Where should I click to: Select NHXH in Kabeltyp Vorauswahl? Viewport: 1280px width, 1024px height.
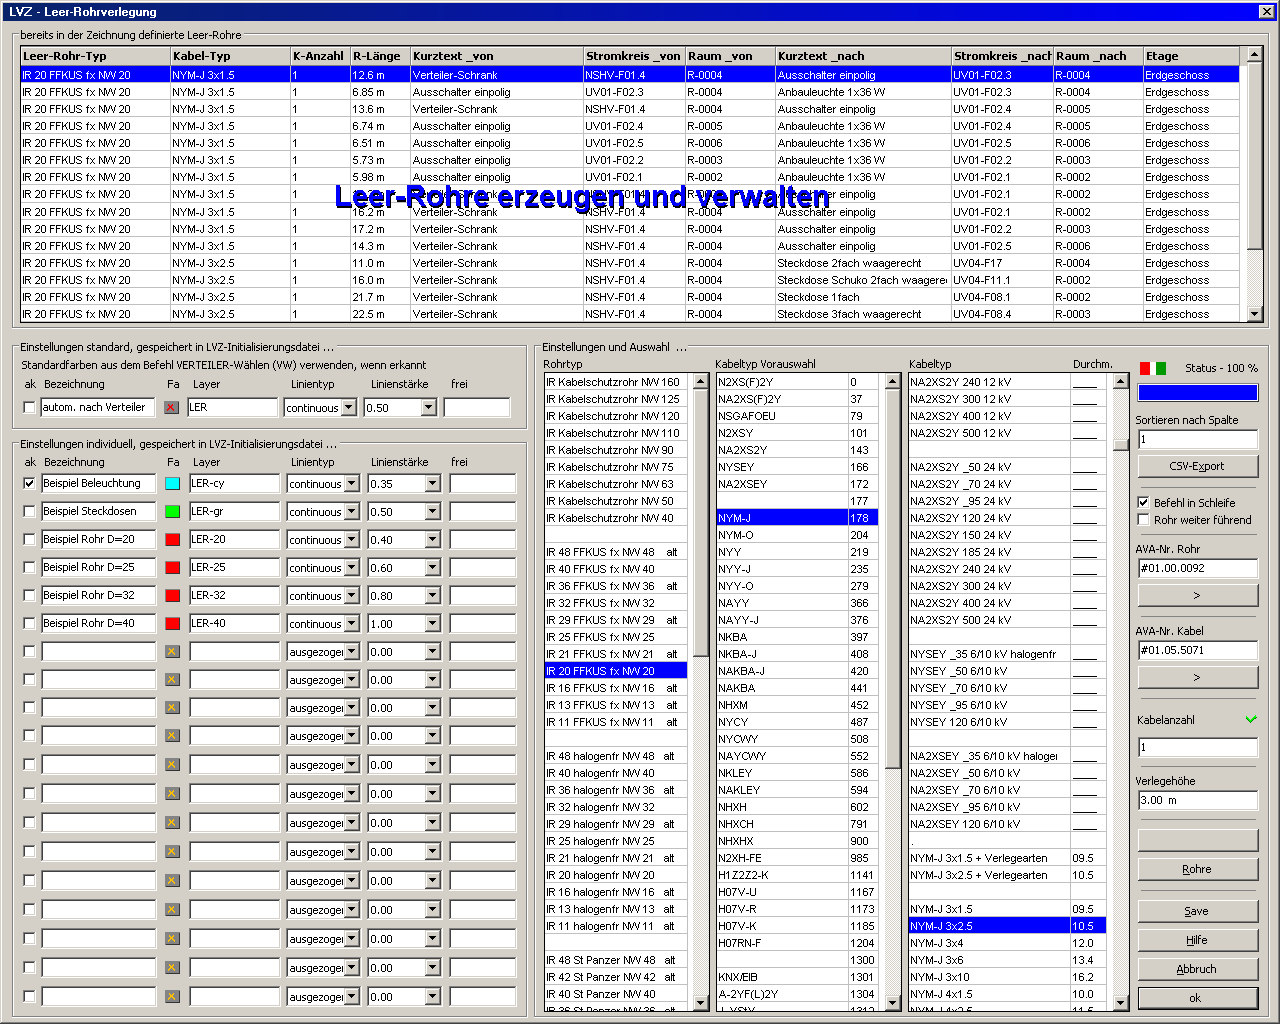click(797, 807)
